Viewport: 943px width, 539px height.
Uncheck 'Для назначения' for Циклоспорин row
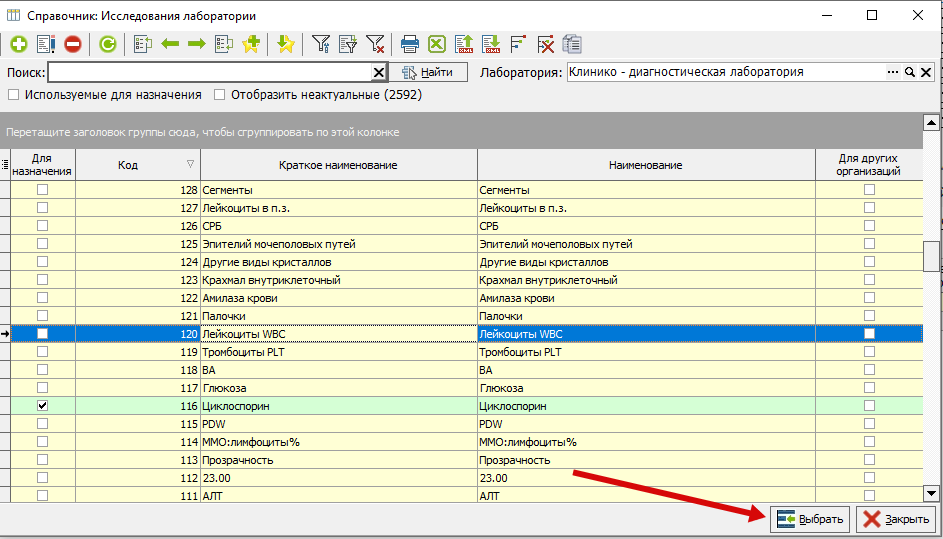tap(43, 406)
